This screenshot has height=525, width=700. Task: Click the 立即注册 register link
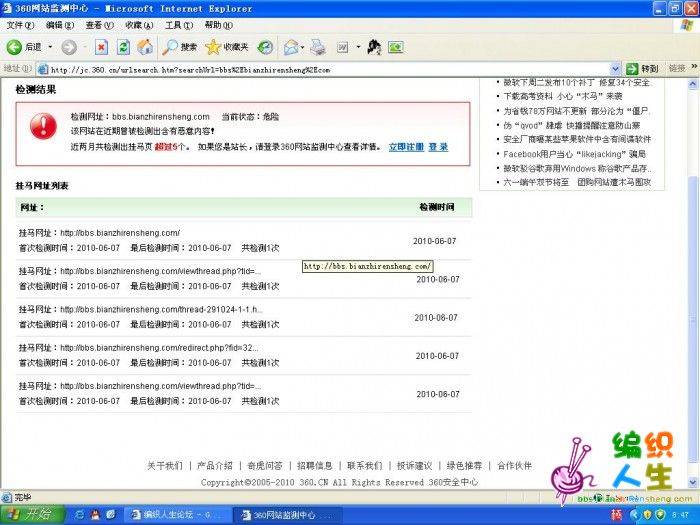[x=406, y=147]
